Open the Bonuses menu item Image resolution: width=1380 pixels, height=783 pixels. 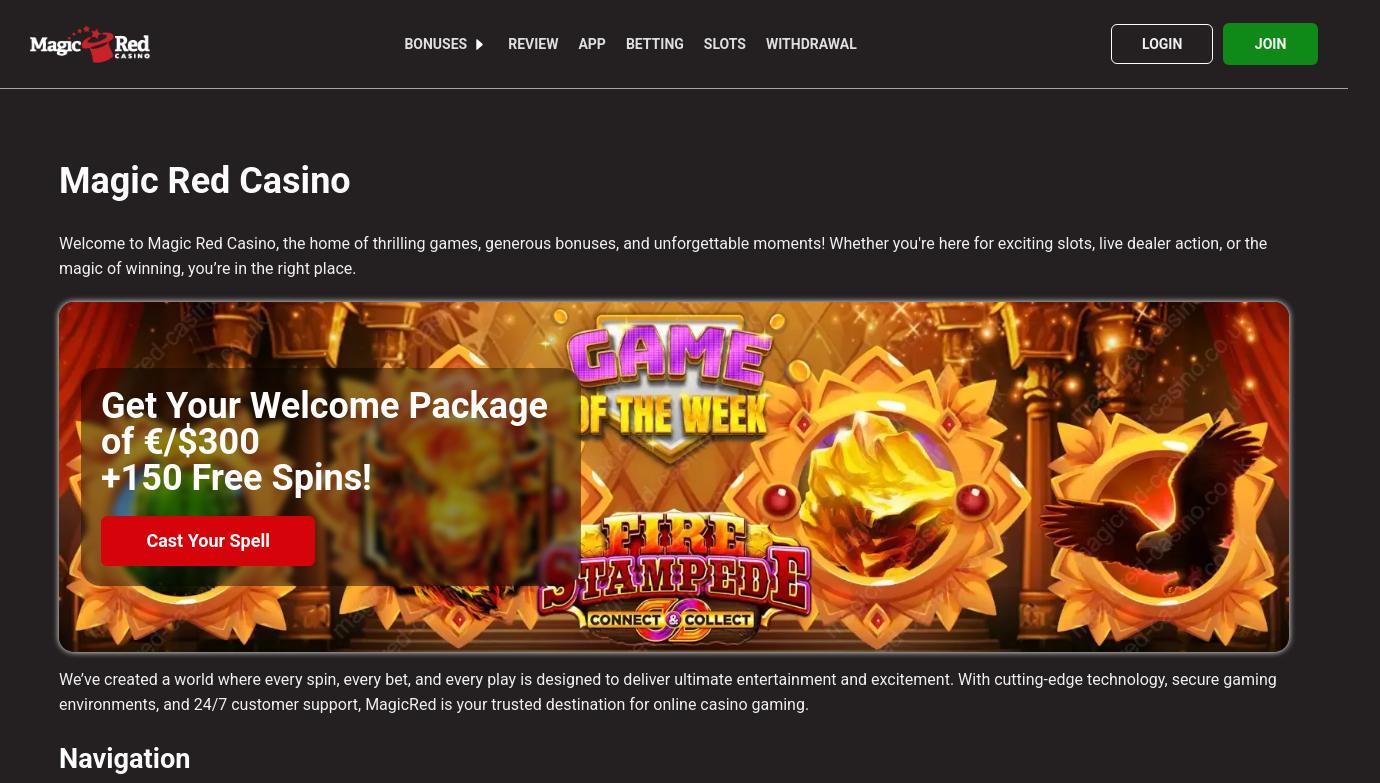pos(436,44)
